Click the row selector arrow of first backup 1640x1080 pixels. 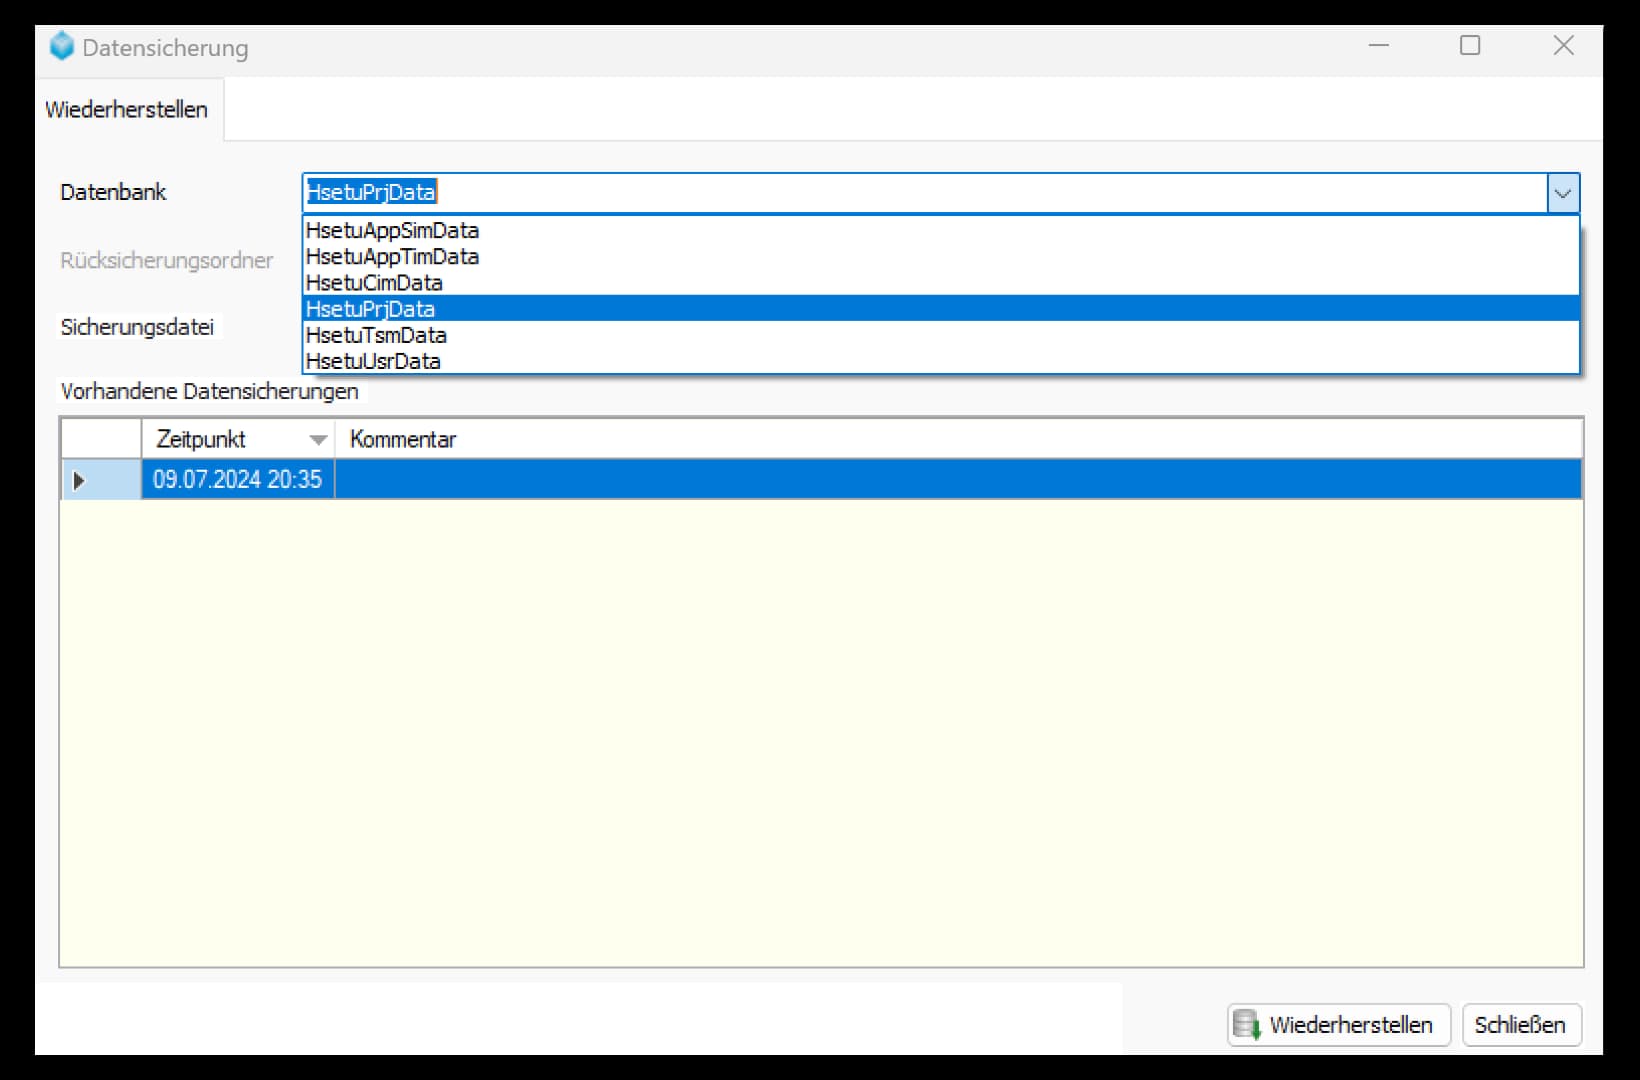[x=79, y=481]
